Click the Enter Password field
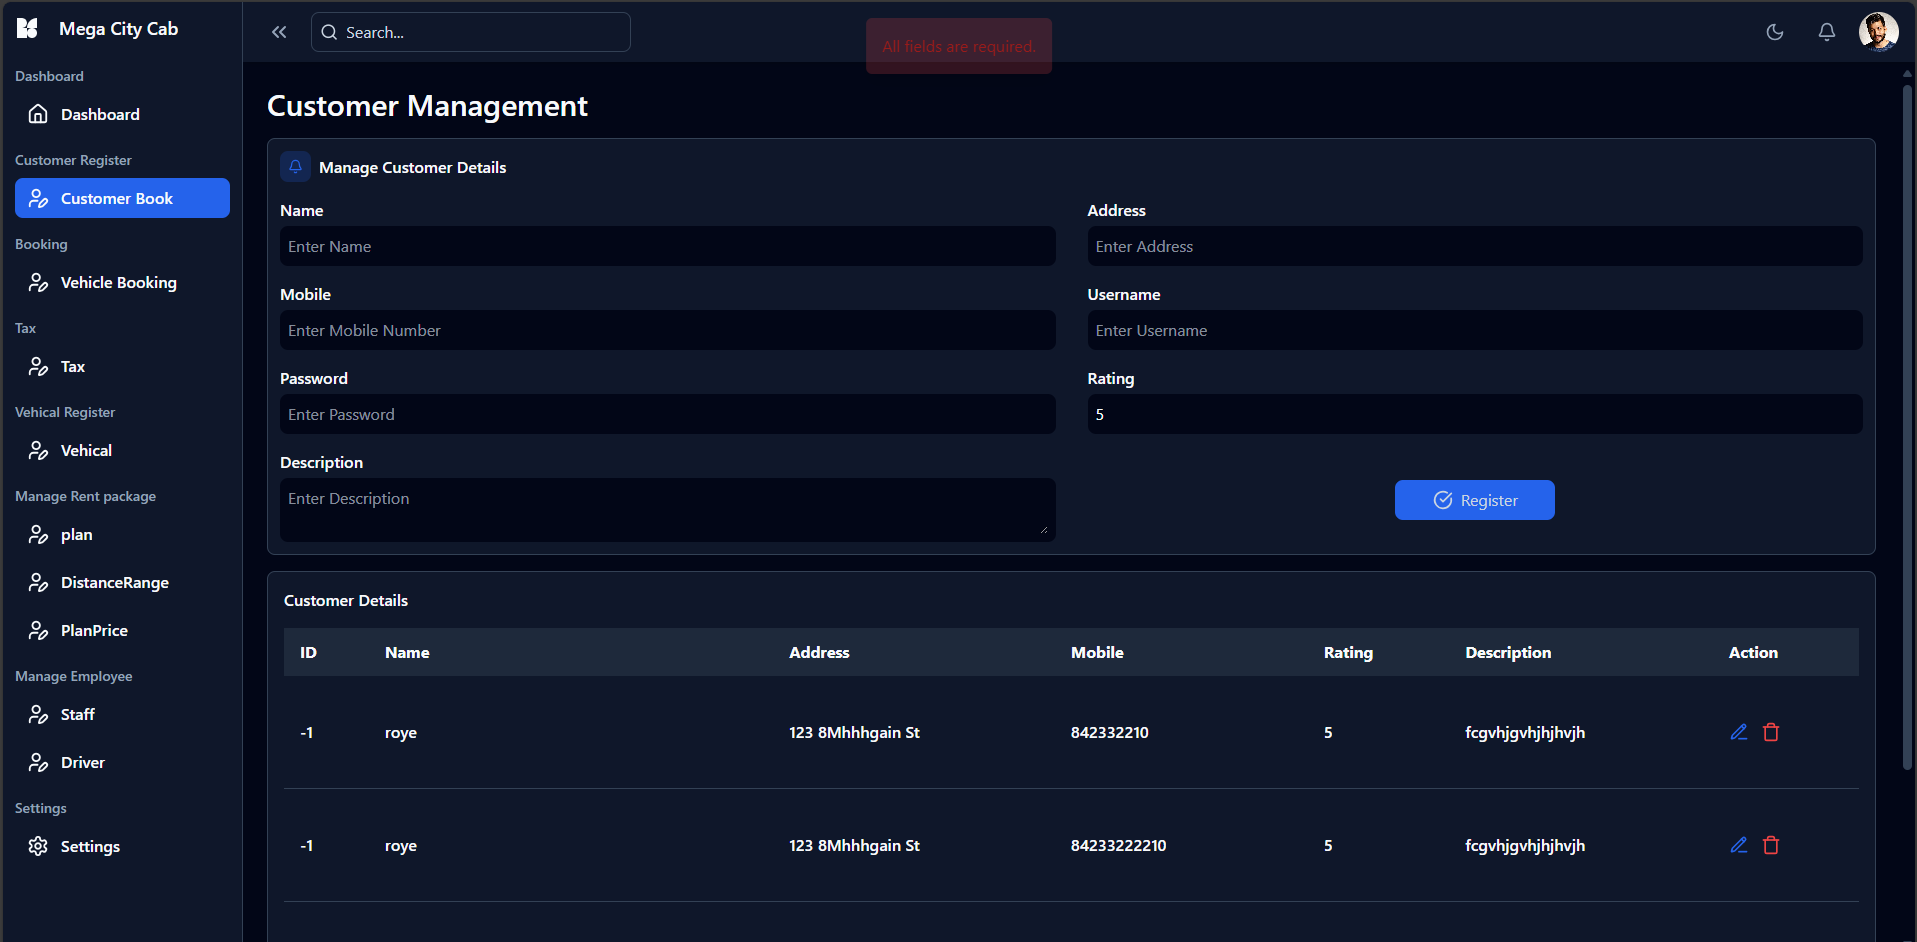1917x942 pixels. click(667, 414)
